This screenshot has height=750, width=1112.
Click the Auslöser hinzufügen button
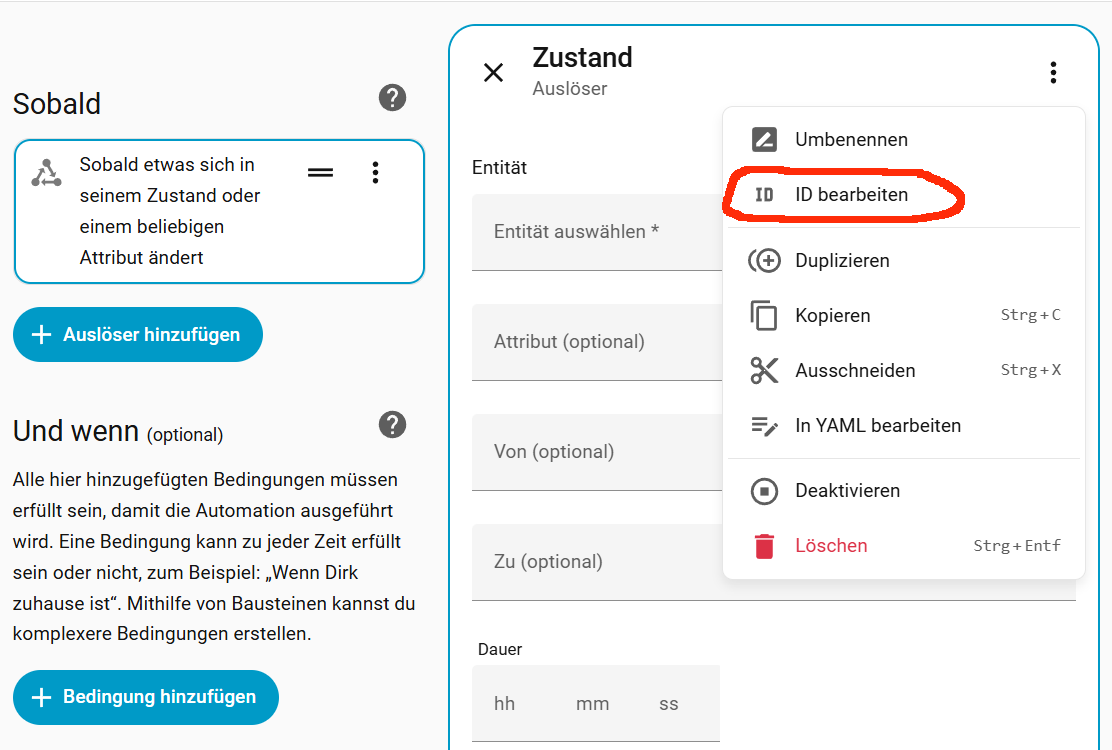tap(138, 335)
